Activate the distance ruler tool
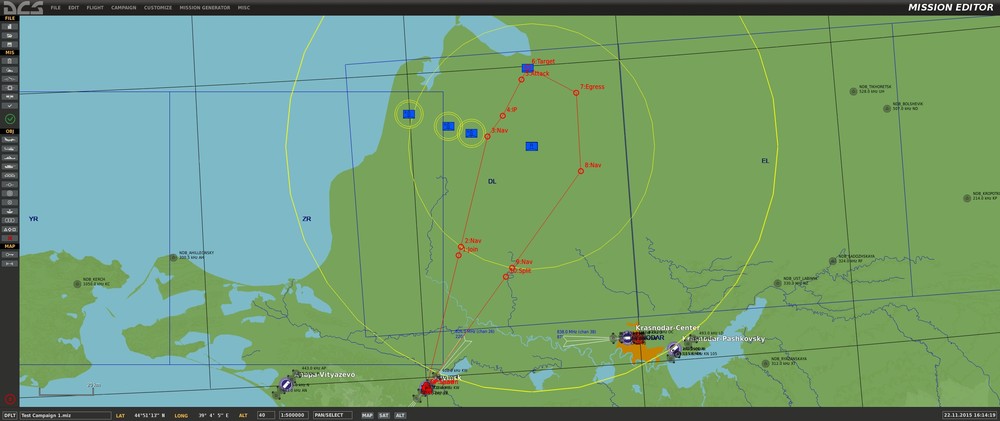This screenshot has height=421, width=1000. pos(10,263)
